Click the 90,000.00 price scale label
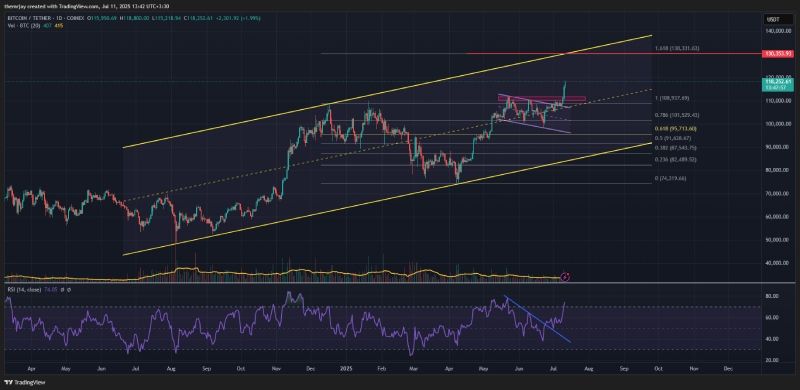The height and width of the screenshot is (390, 800). click(778, 148)
